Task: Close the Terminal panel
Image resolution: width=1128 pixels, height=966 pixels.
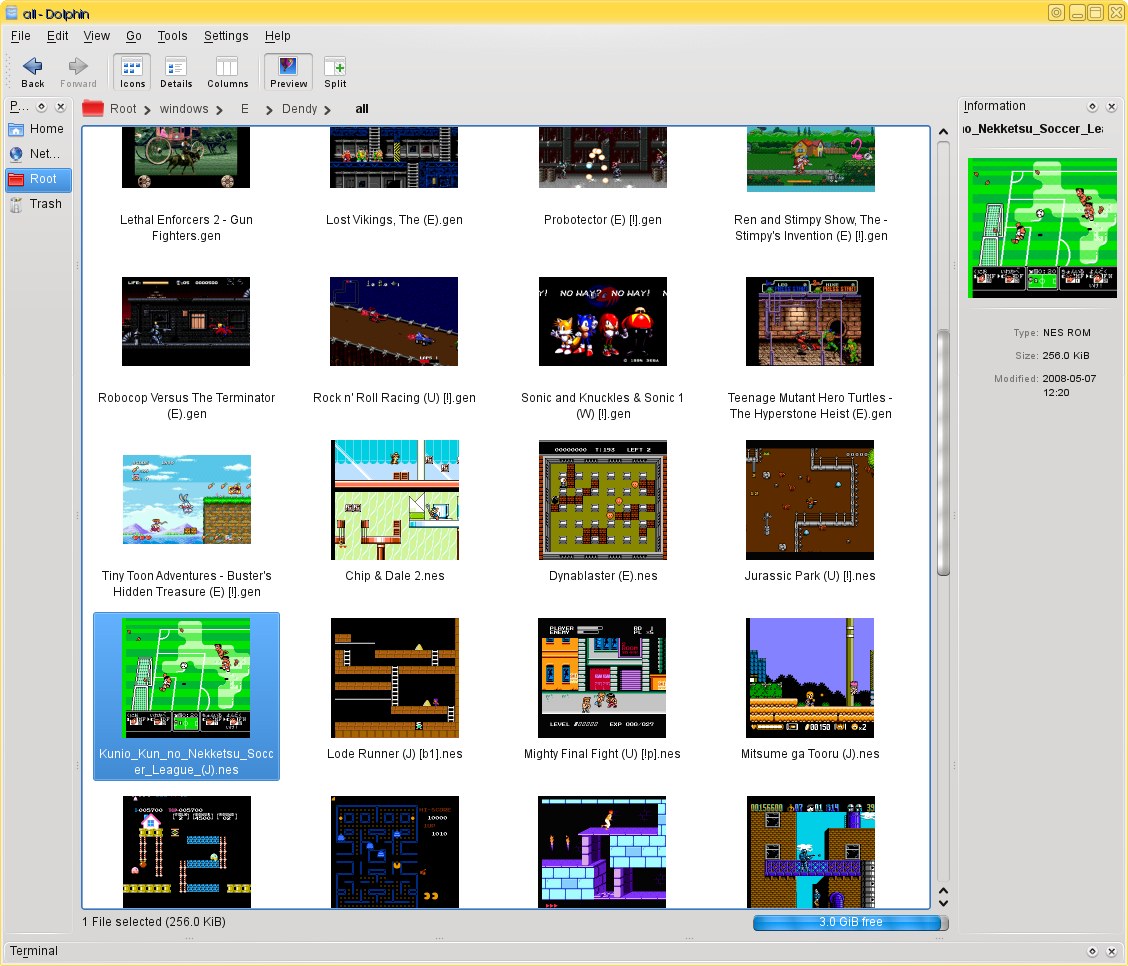Action: (x=1111, y=952)
